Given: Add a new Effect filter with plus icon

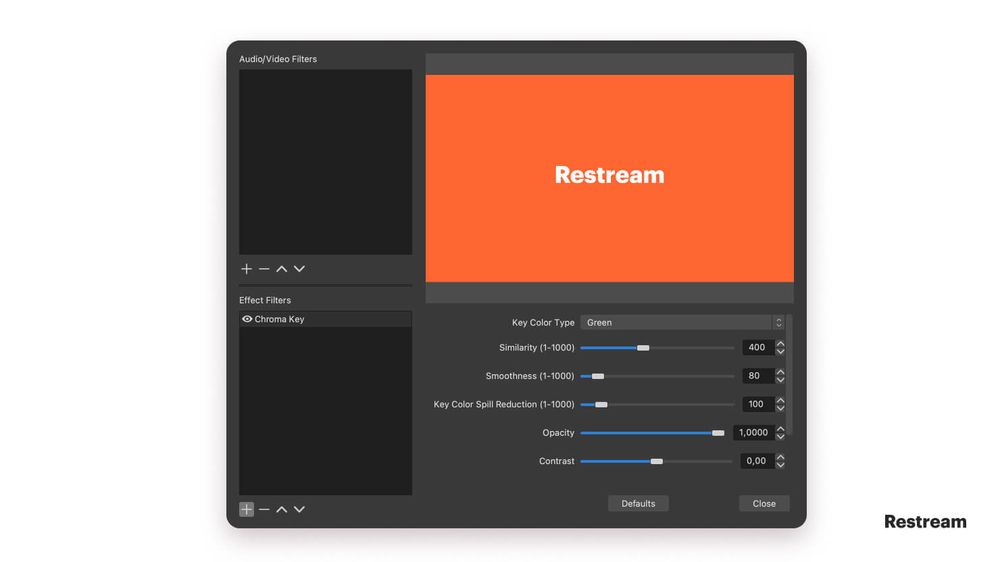Looking at the screenshot, I should (247, 509).
